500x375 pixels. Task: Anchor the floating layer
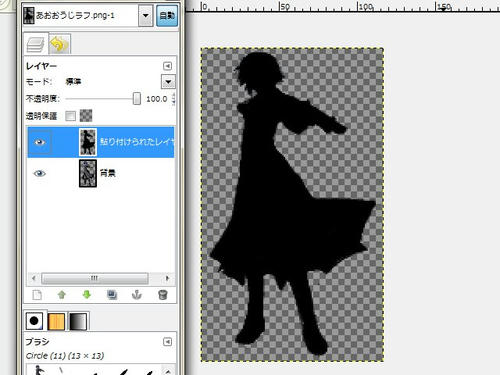coord(137,295)
